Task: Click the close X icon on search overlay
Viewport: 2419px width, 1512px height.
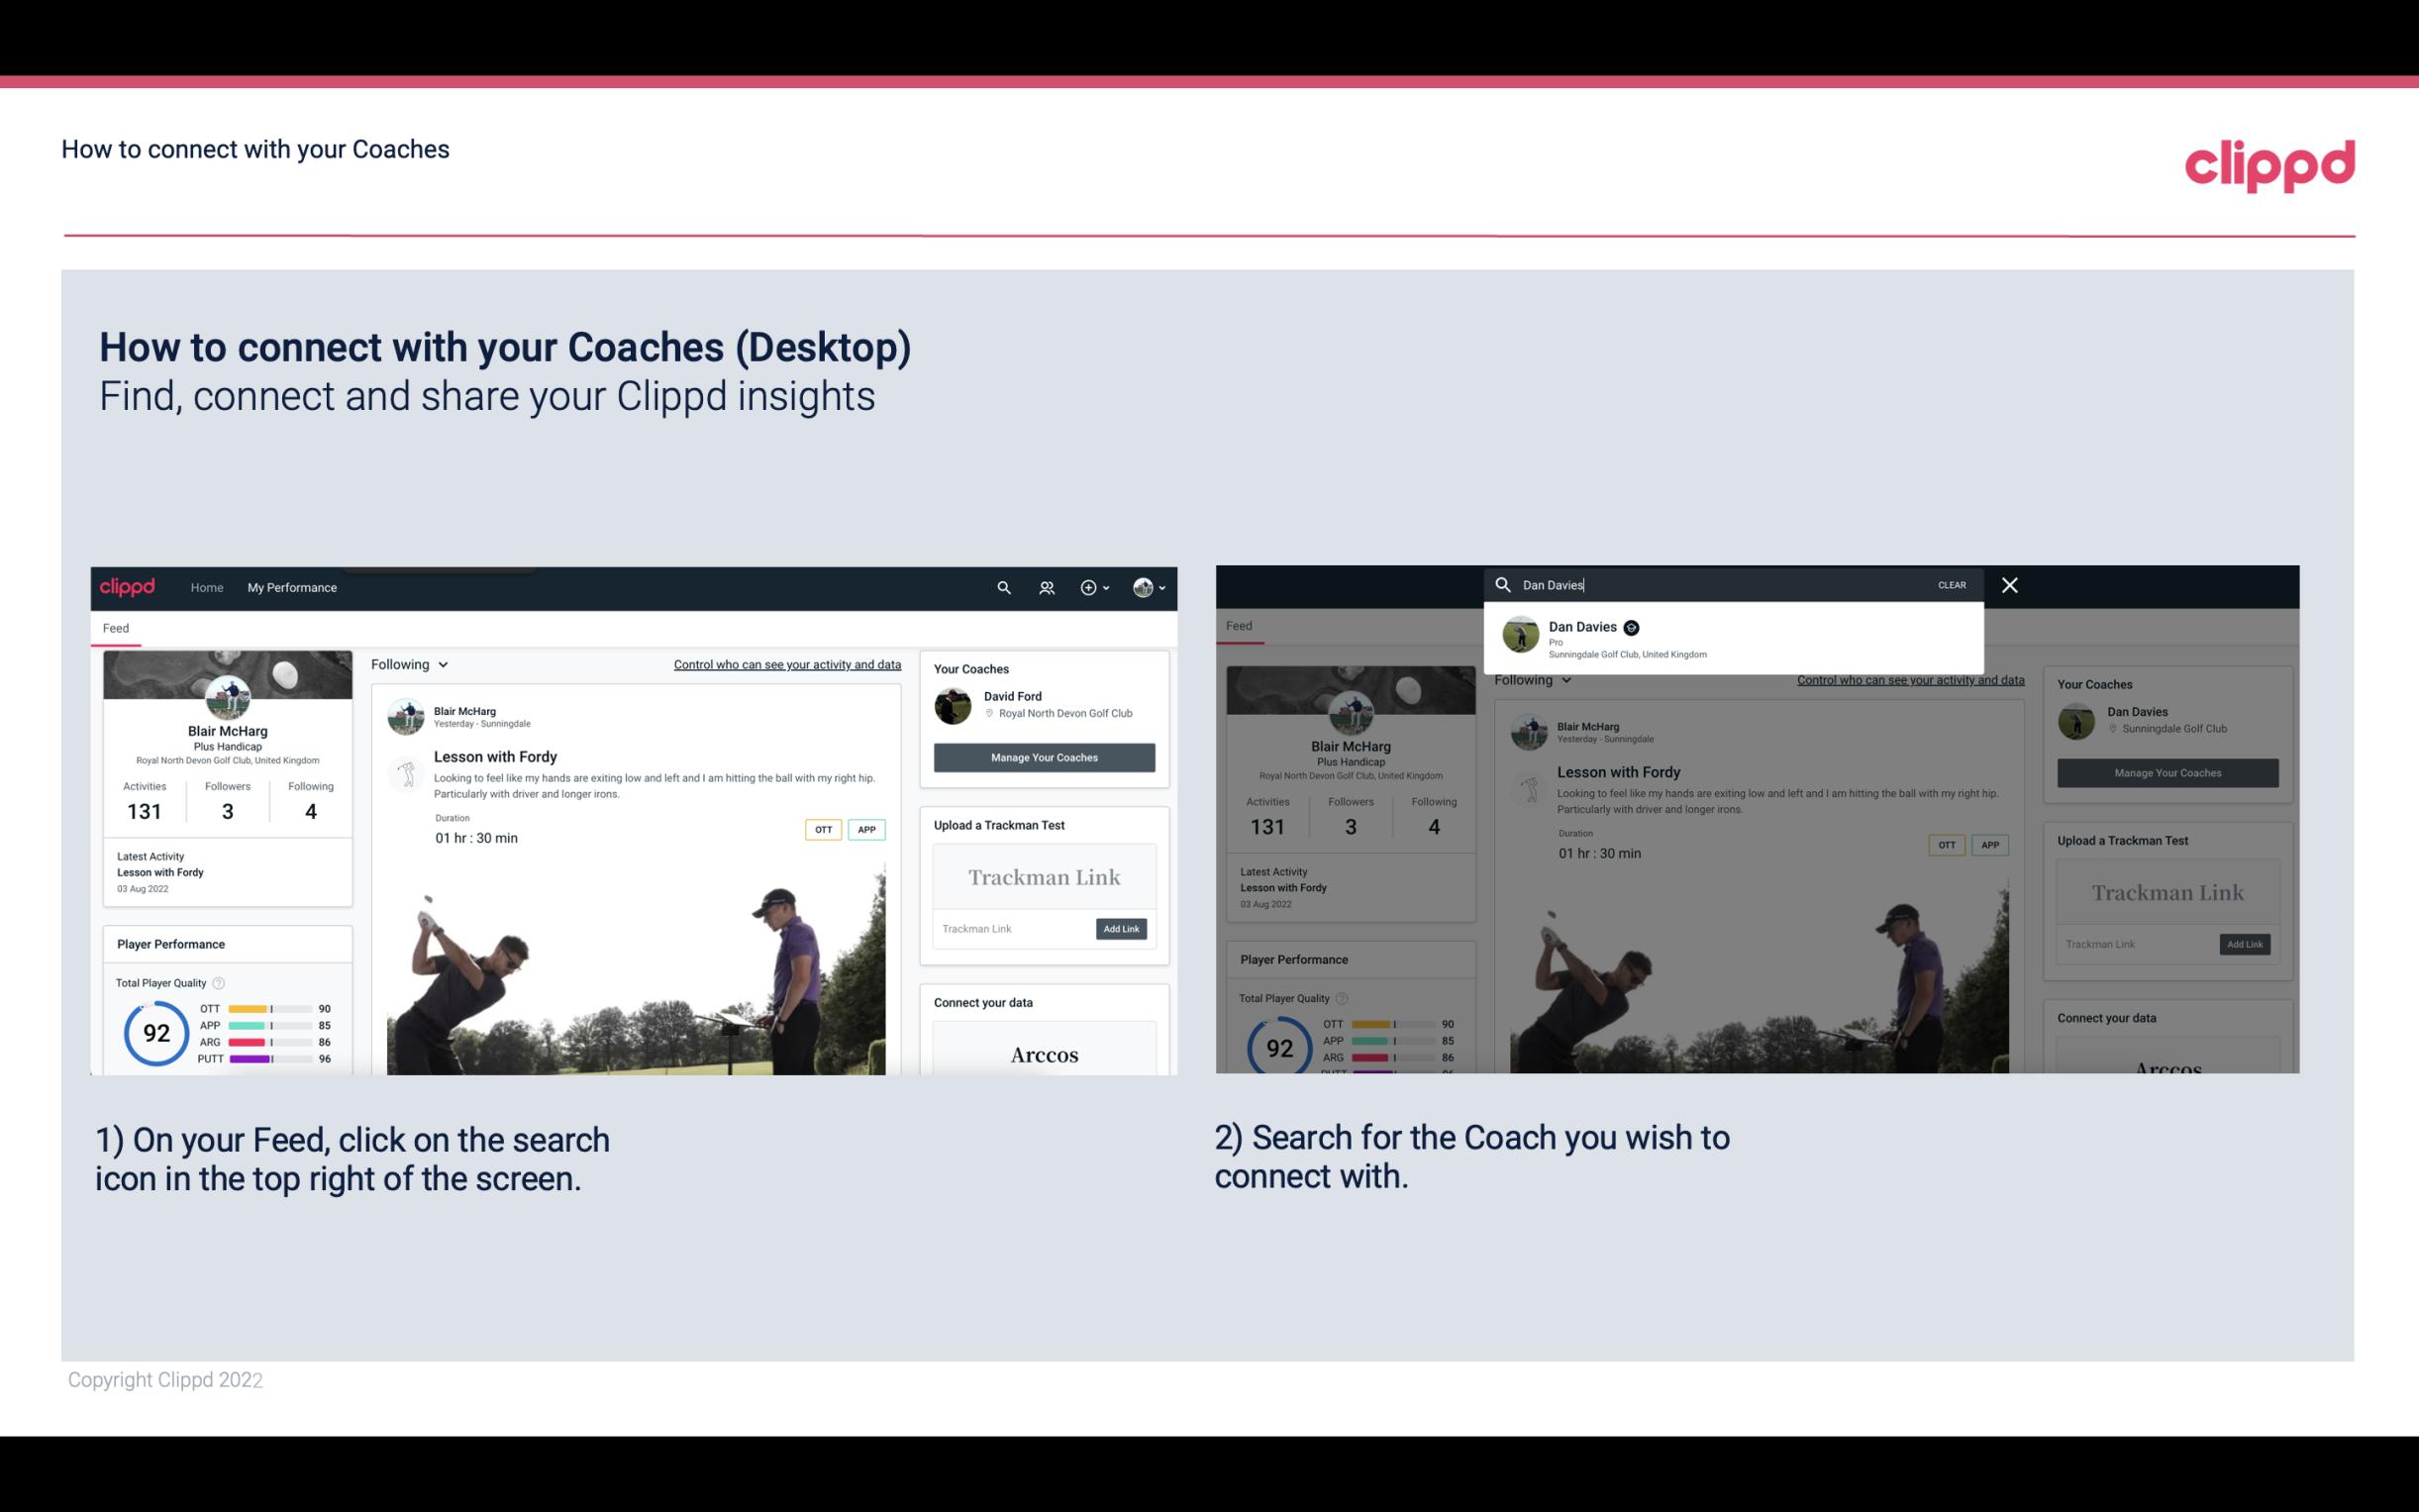Action: click(2008, 583)
